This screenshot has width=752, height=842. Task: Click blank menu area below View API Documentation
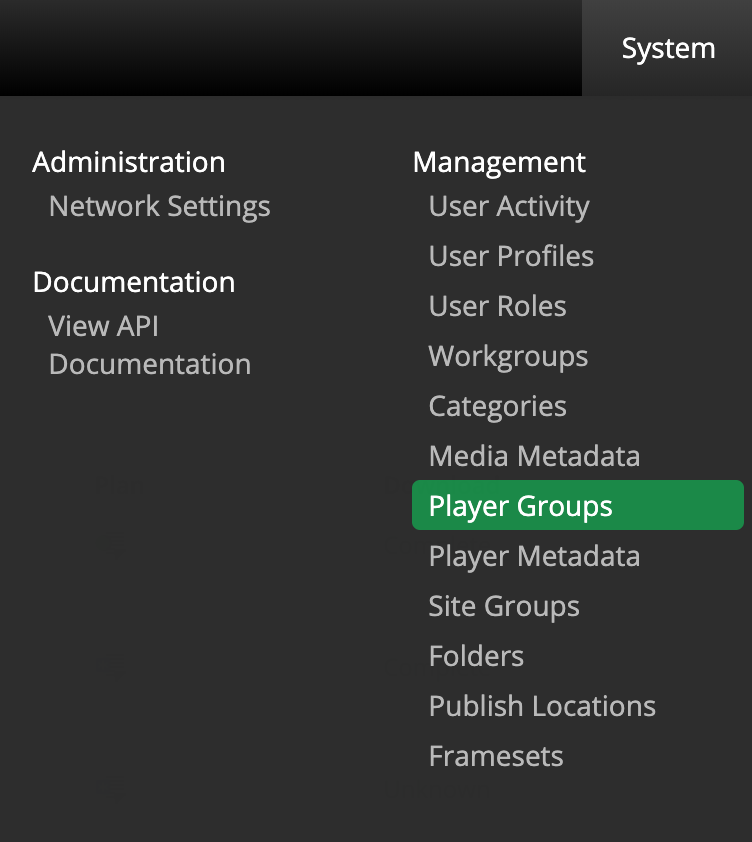[200, 560]
